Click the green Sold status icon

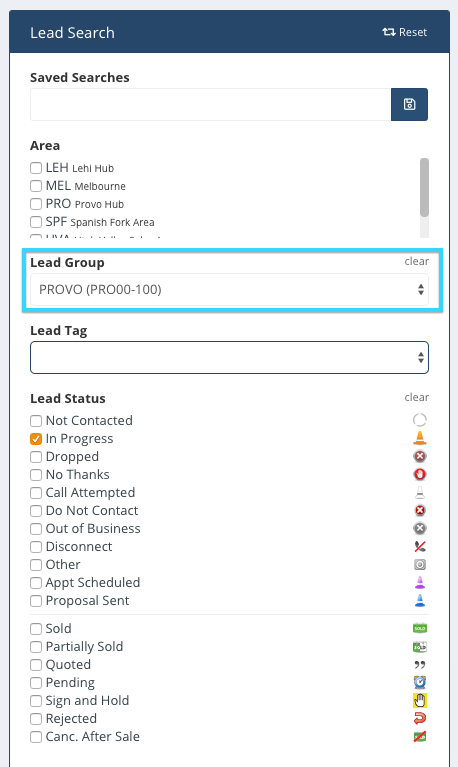click(420, 628)
